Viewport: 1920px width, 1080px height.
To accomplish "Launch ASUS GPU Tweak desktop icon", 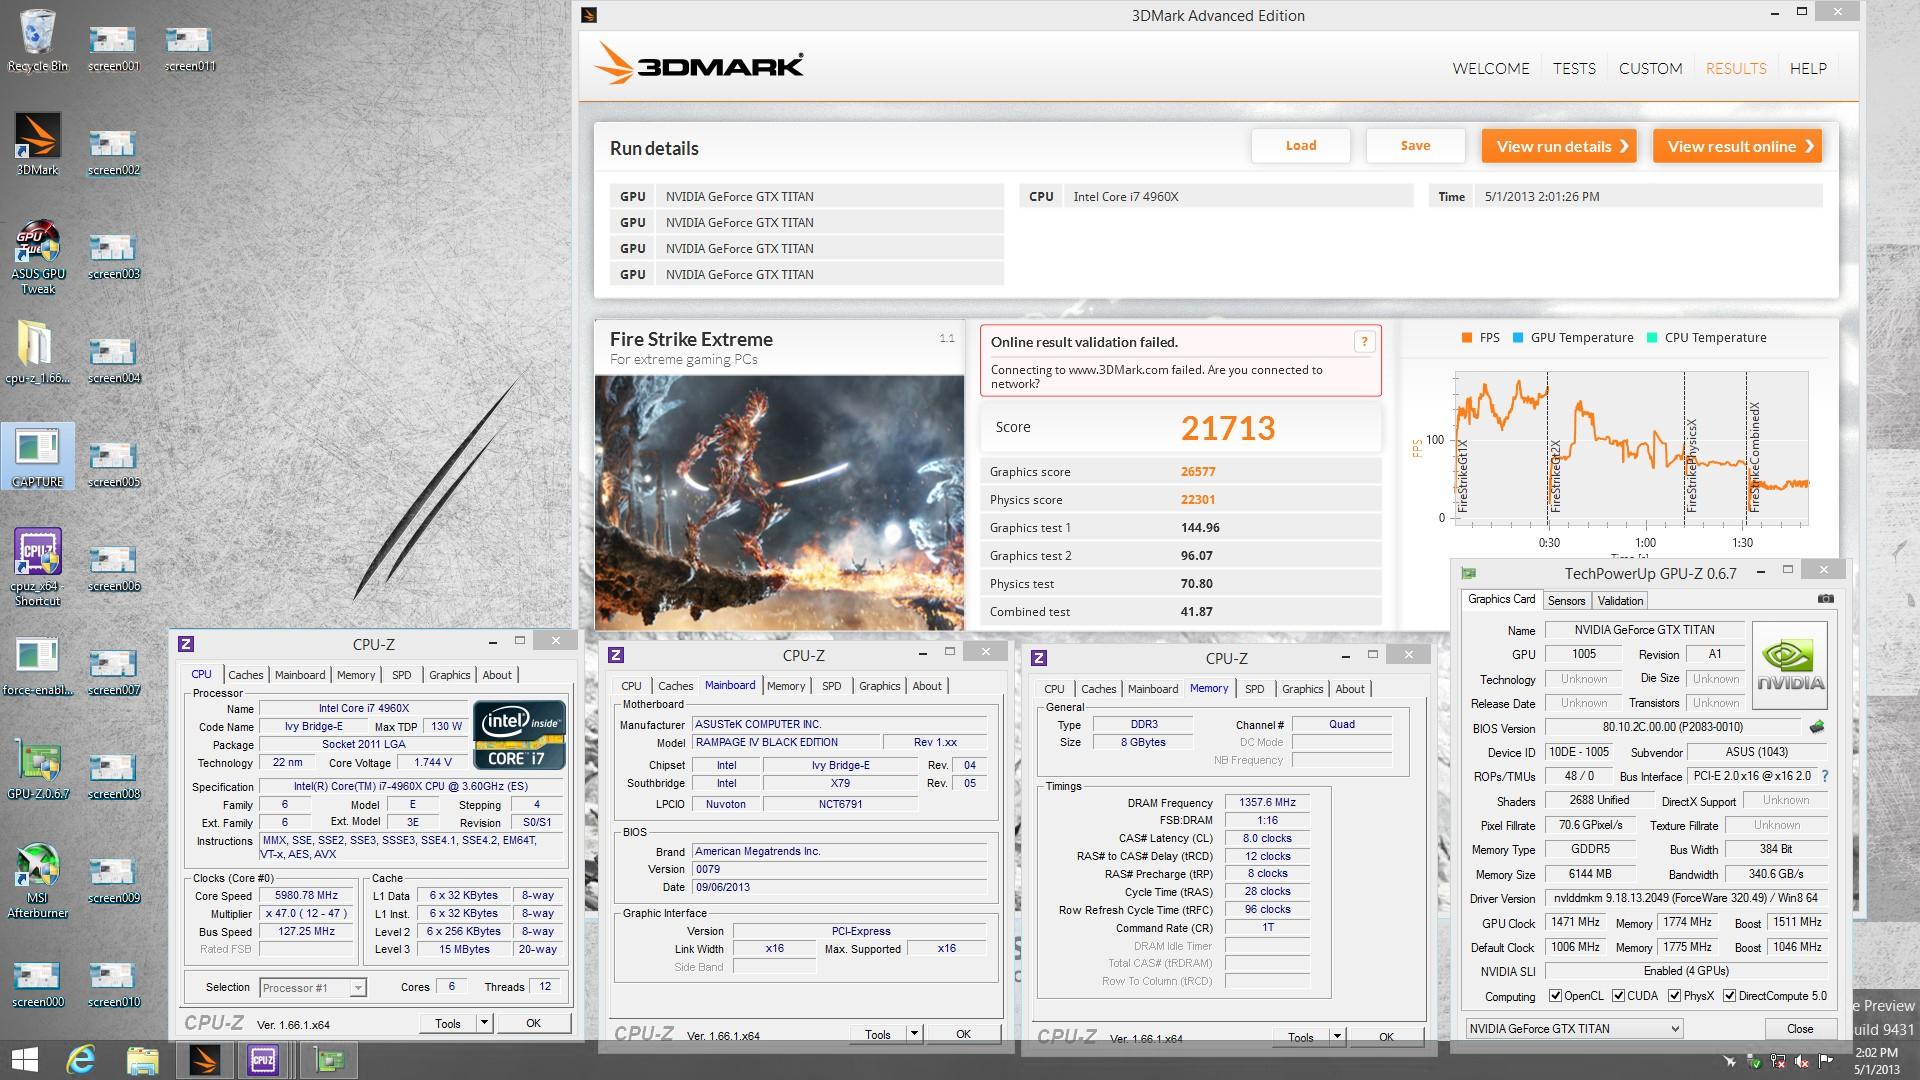I will click(38, 257).
